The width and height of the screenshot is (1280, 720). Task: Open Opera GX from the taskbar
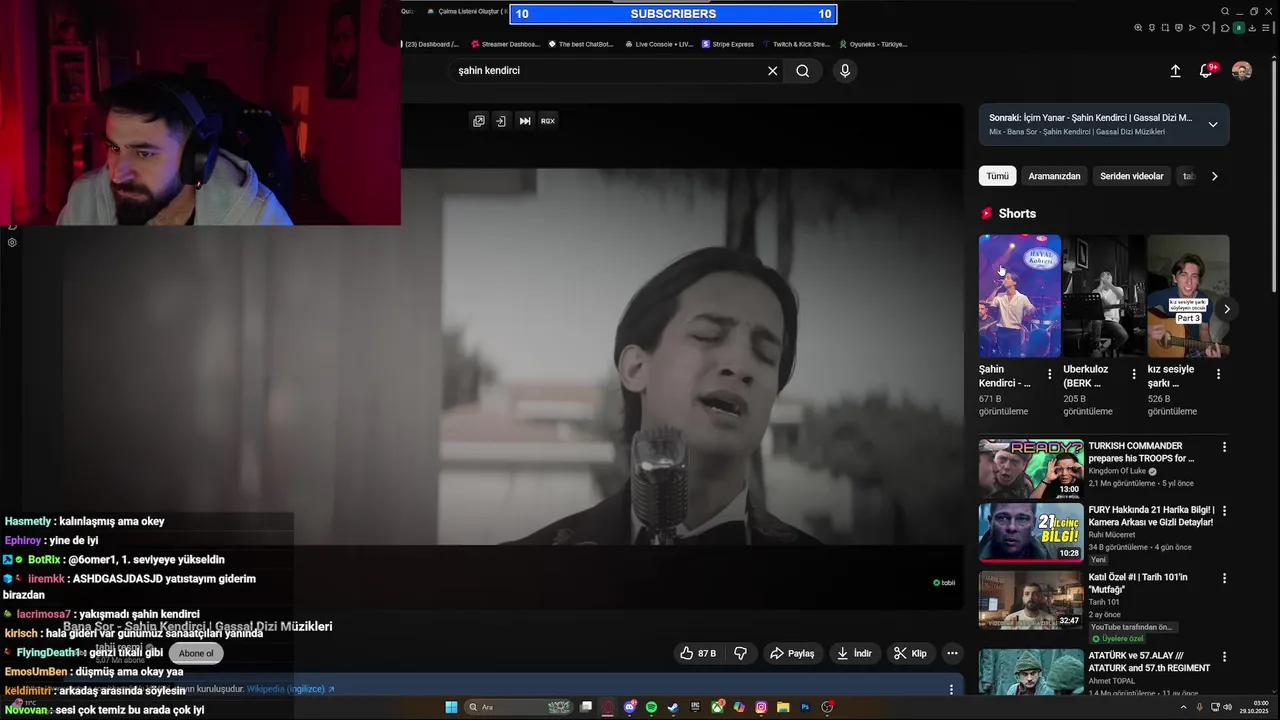(608, 707)
